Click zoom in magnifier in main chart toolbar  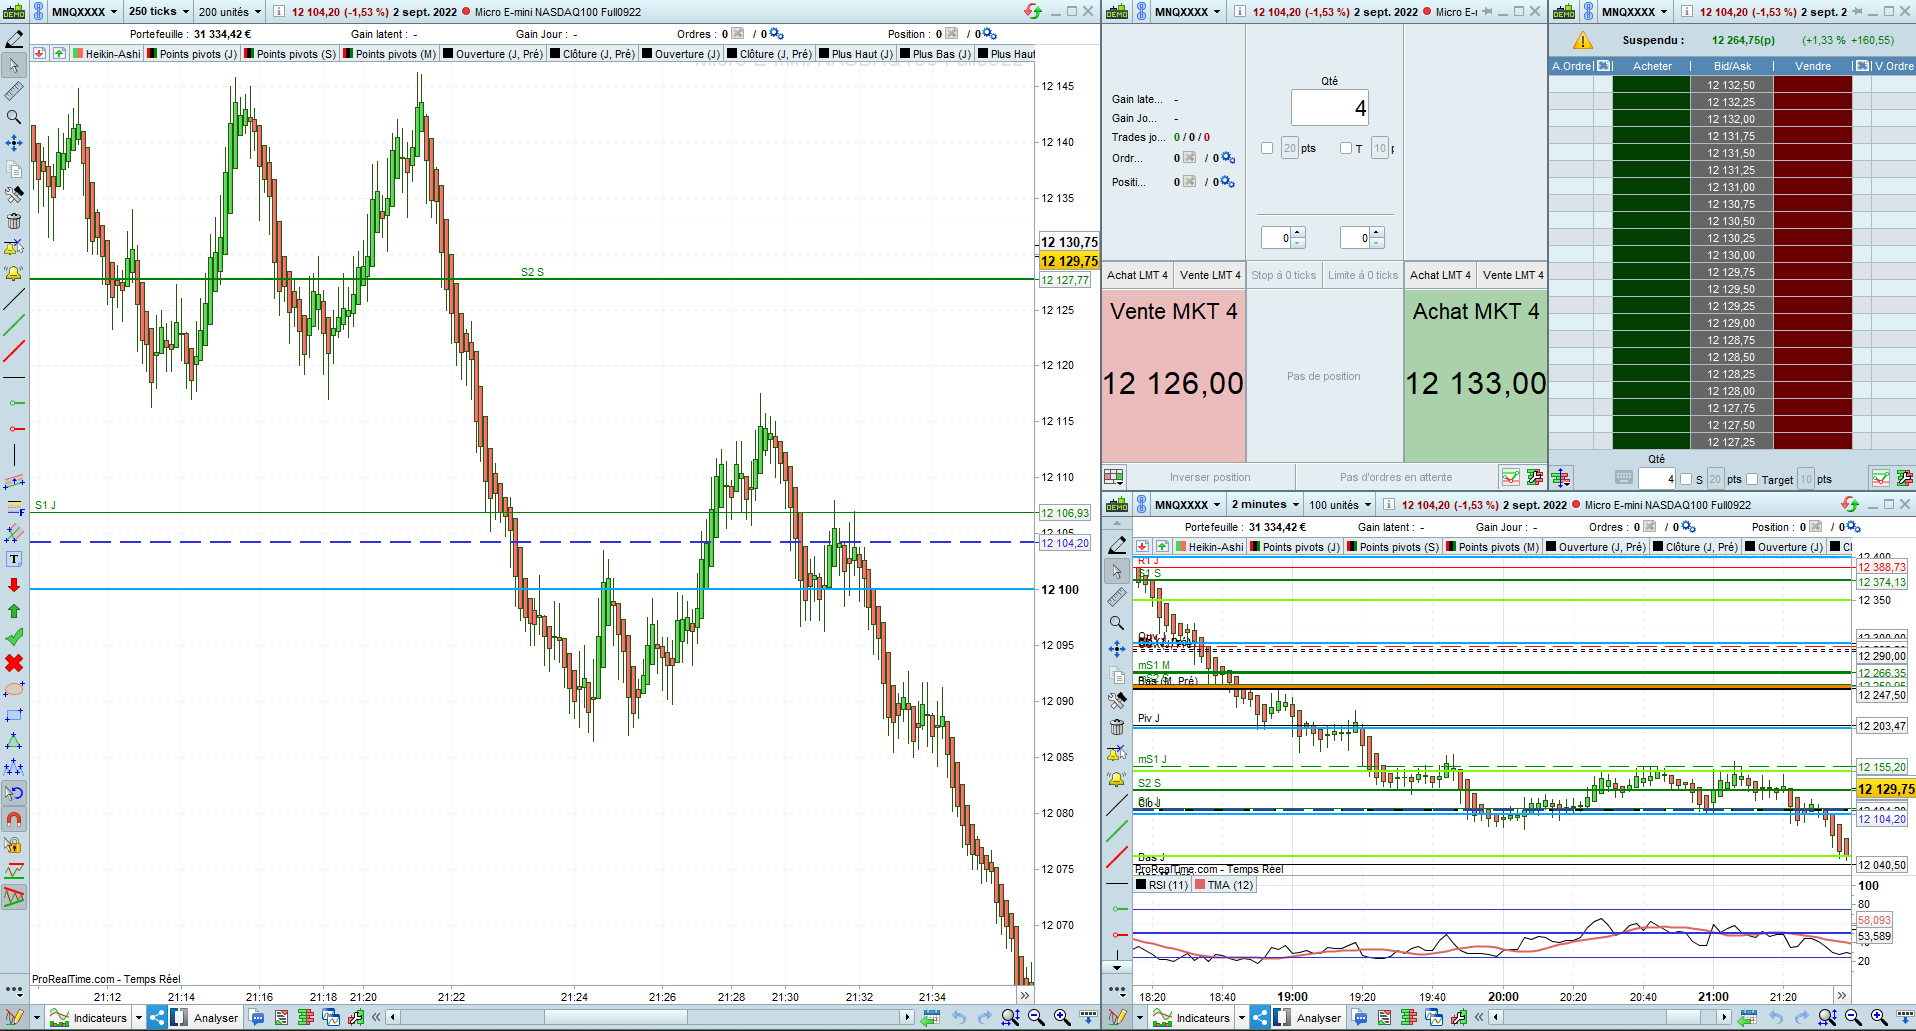click(x=1062, y=1018)
